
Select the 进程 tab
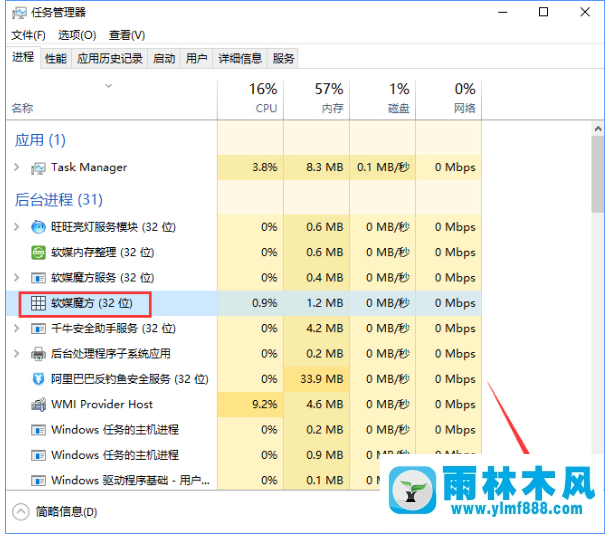click(x=23, y=58)
